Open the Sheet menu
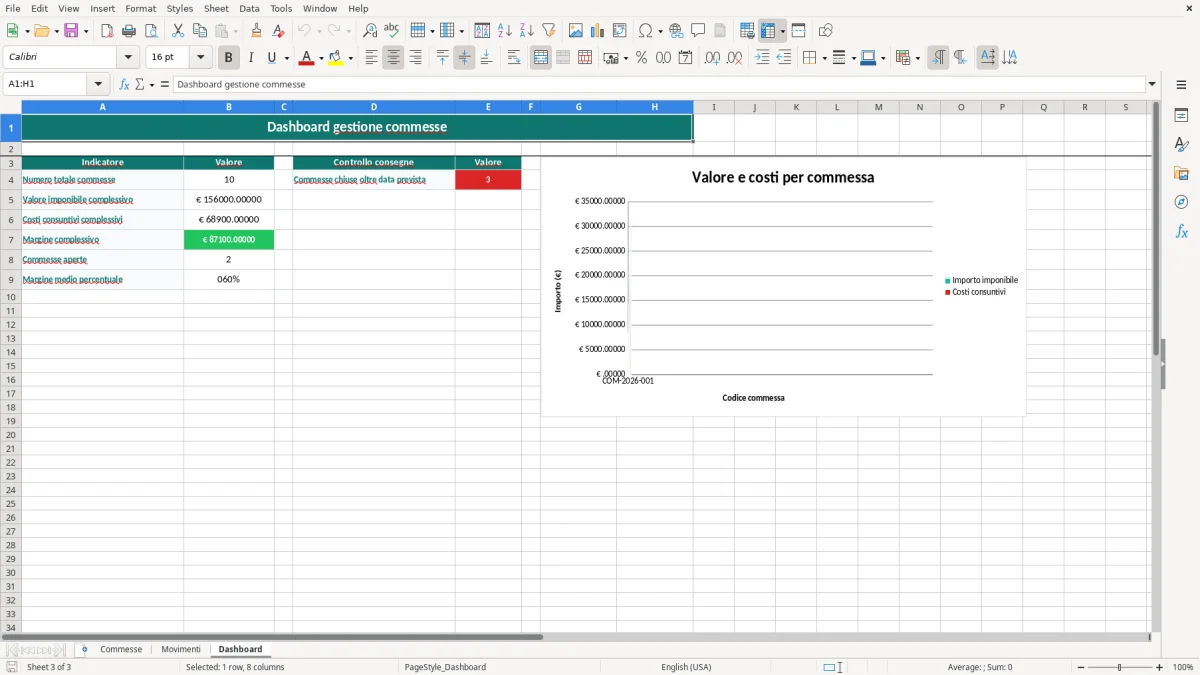 (x=216, y=8)
